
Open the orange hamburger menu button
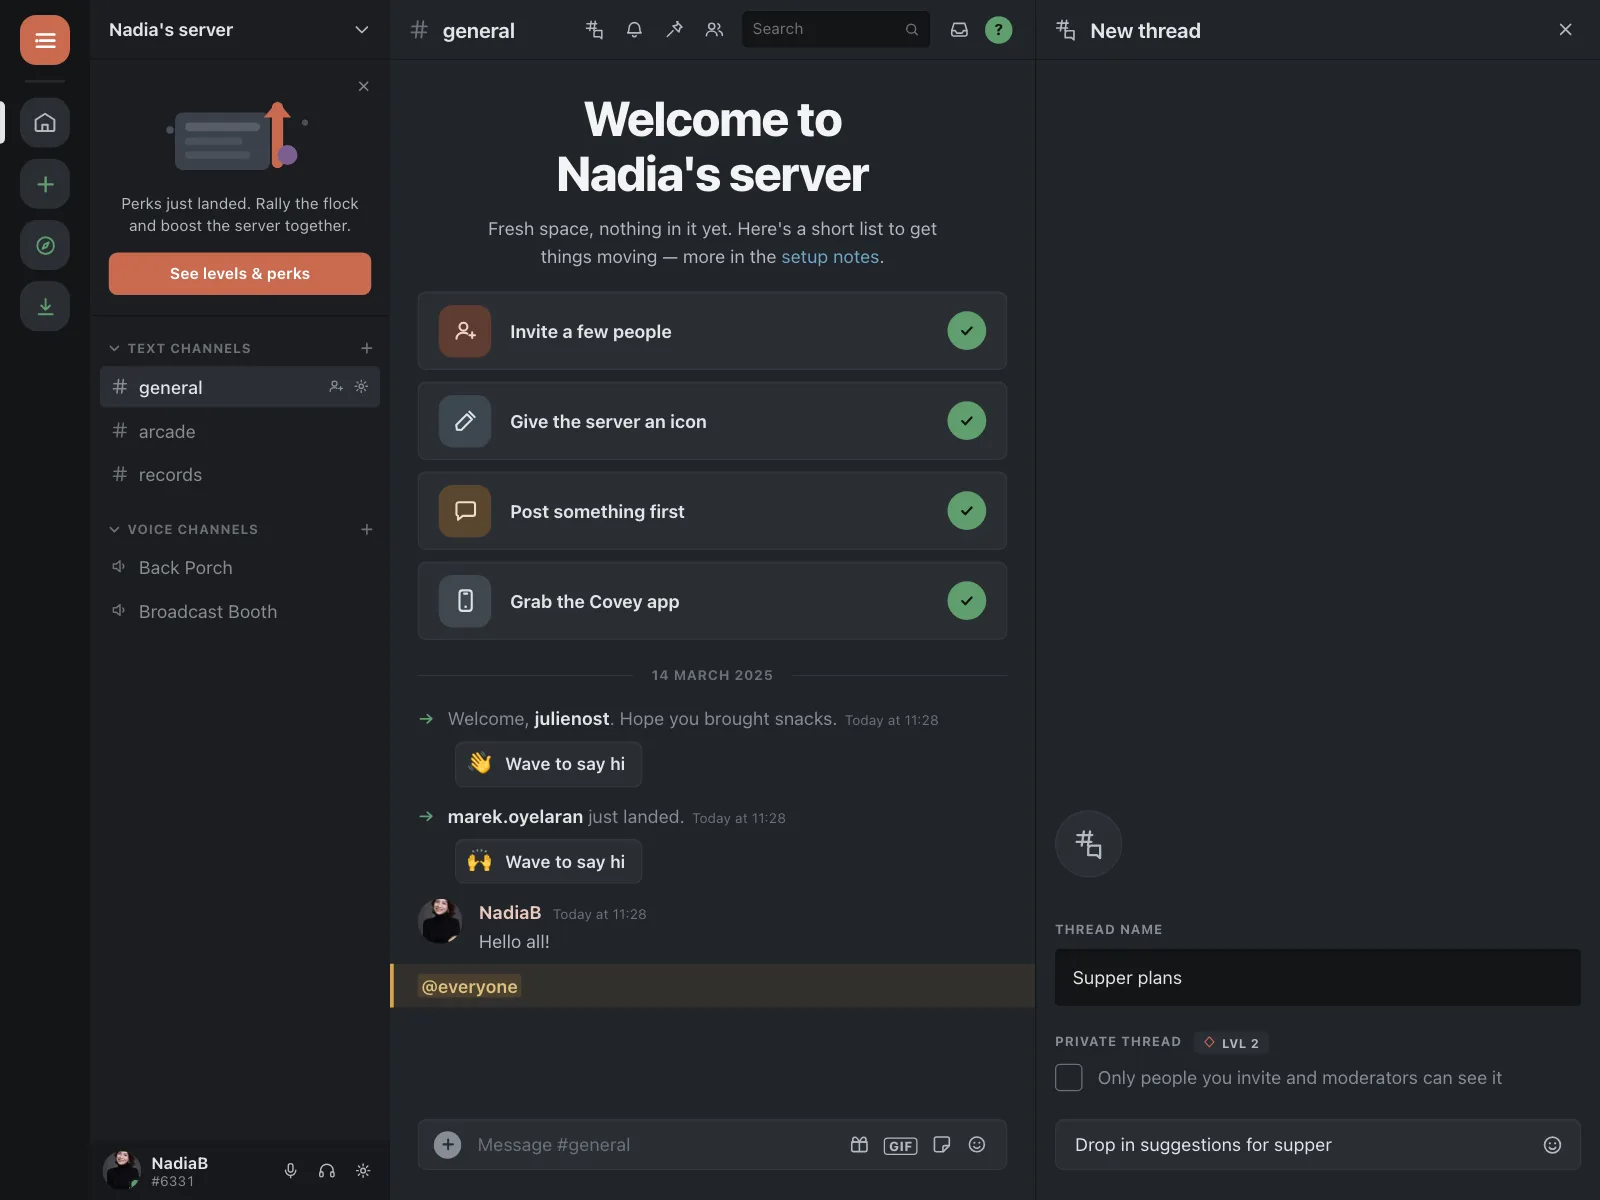(x=45, y=40)
